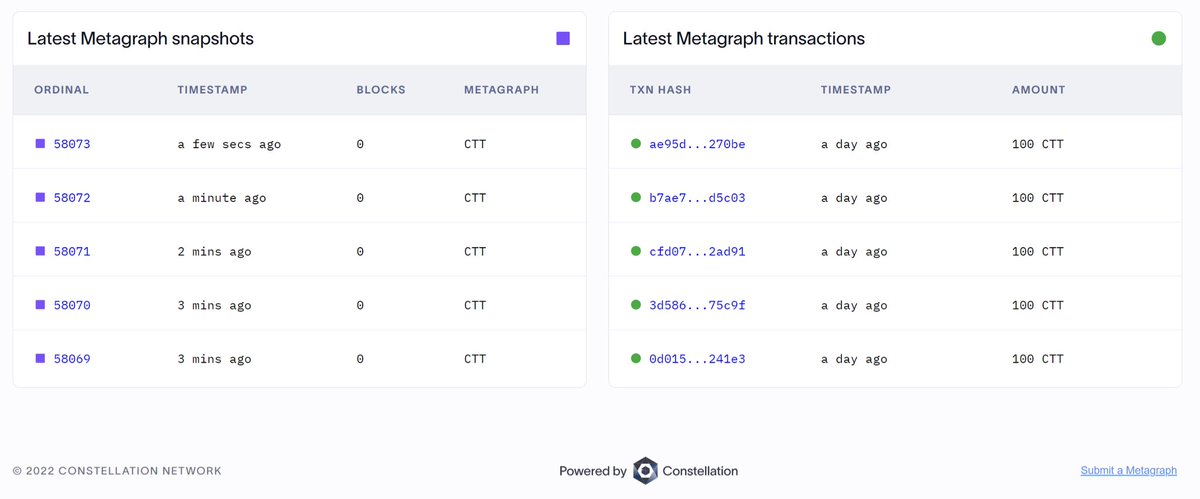Open snapshot ordinal 58072

pyautogui.click(x=72, y=198)
